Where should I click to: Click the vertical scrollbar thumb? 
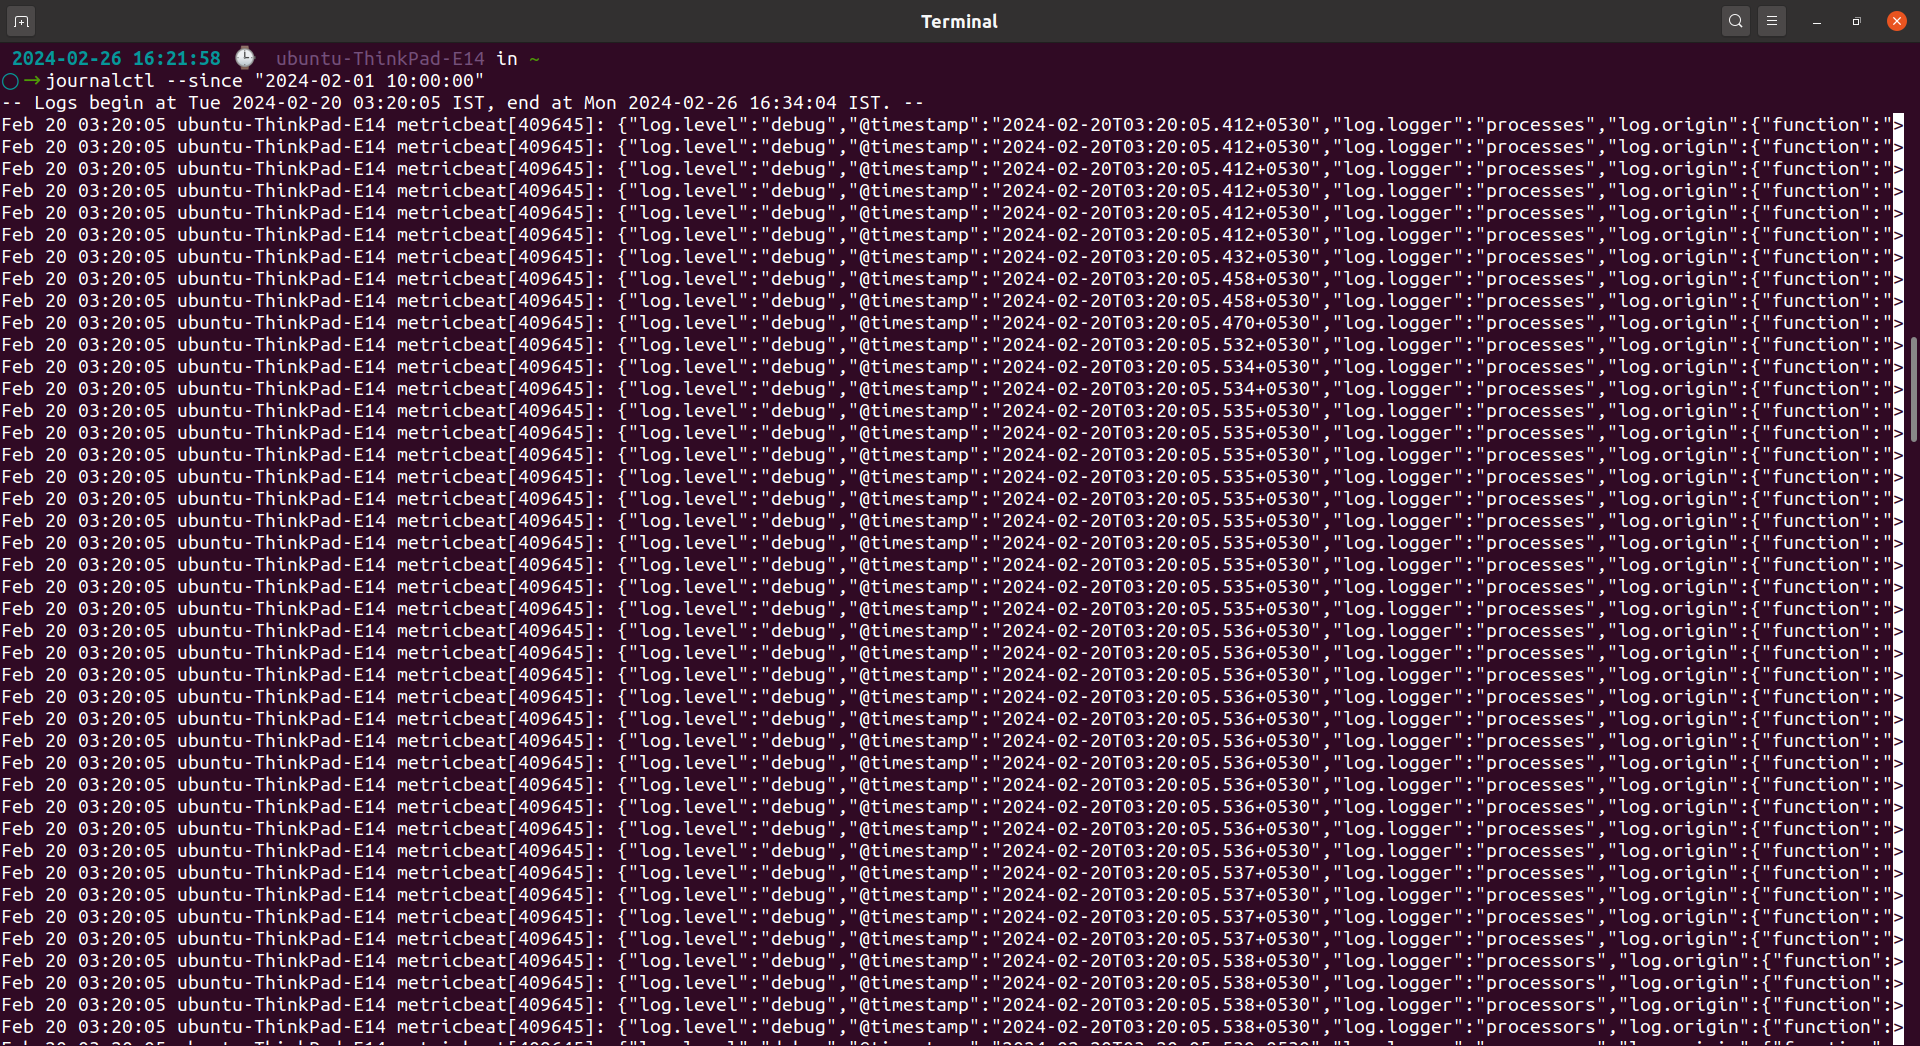[1914, 389]
